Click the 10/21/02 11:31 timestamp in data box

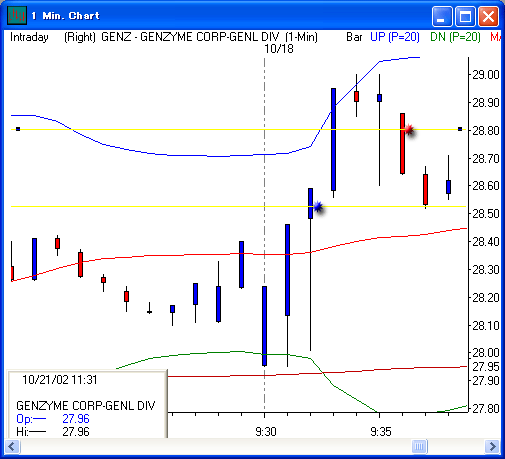coord(60,380)
